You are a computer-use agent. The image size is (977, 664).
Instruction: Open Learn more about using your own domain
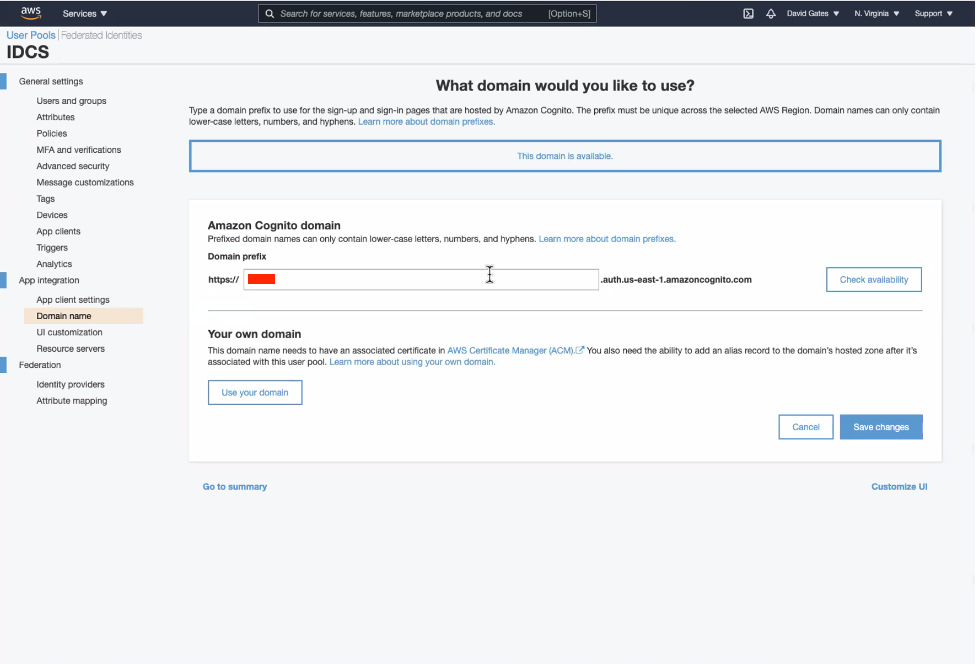412,362
